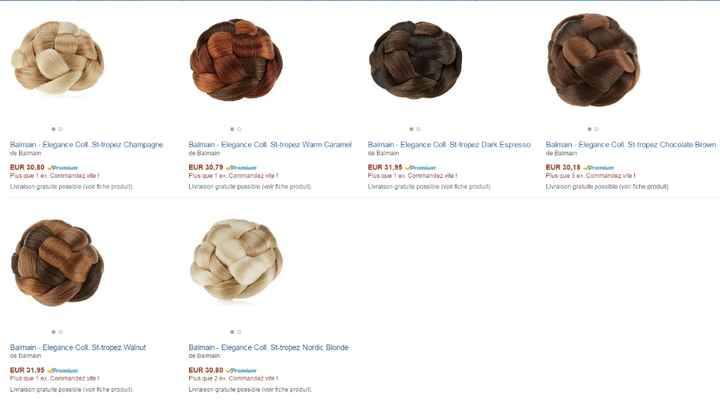Click the St-tropez Dark Espresso product title
Viewport: 720px width, 400px height.
(449, 145)
